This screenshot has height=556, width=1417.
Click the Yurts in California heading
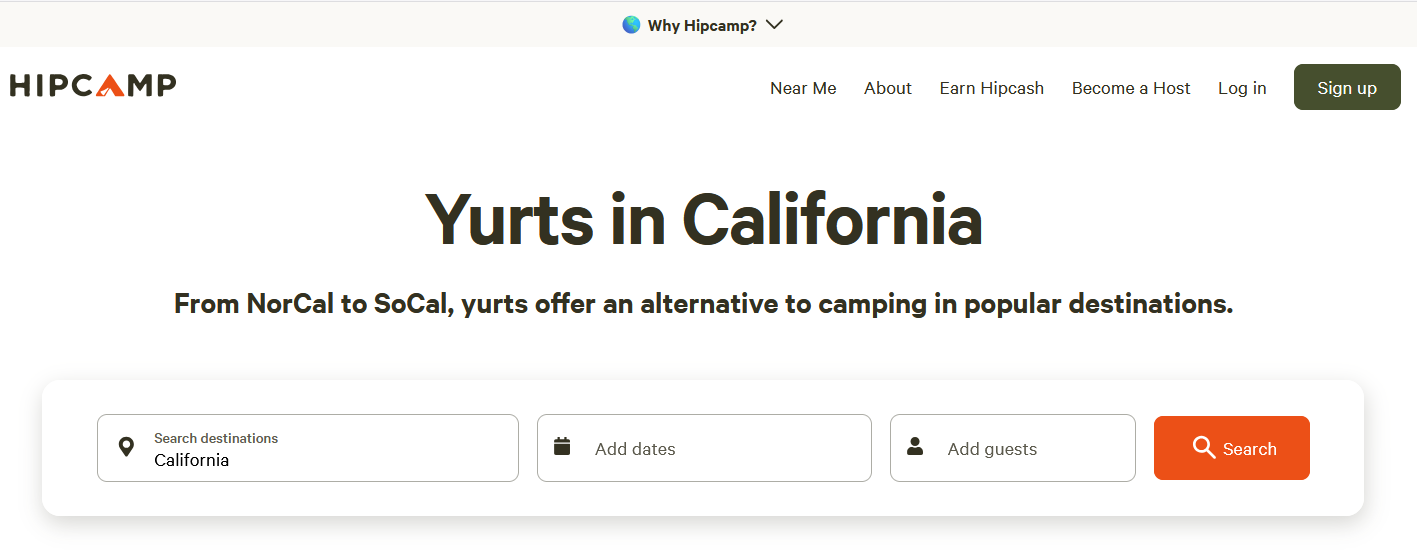pyautogui.click(x=704, y=219)
